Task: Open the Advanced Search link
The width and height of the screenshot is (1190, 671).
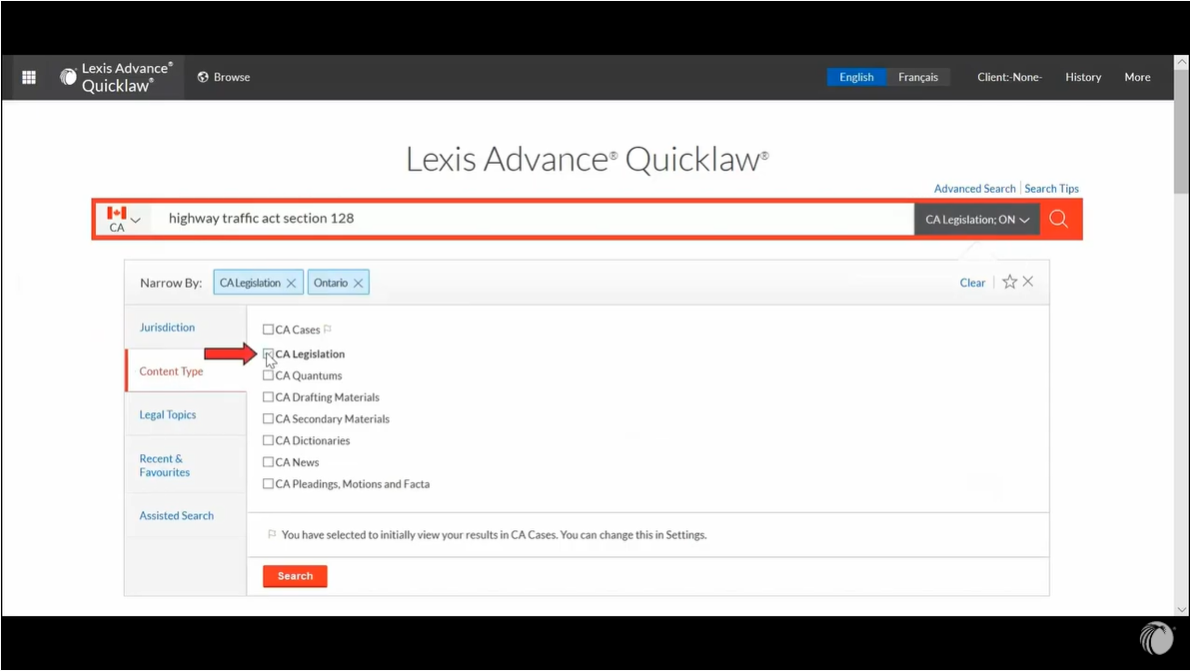Action: (x=974, y=188)
